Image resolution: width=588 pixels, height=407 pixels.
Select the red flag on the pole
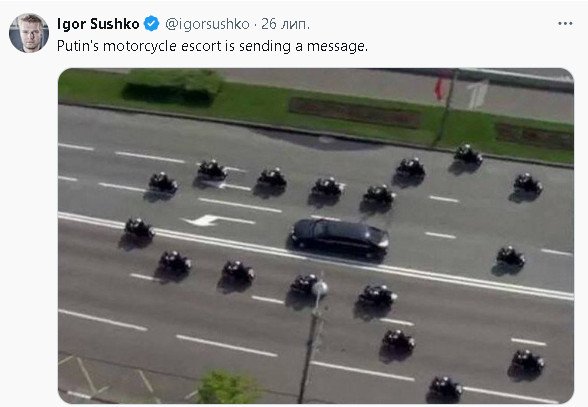(439, 89)
